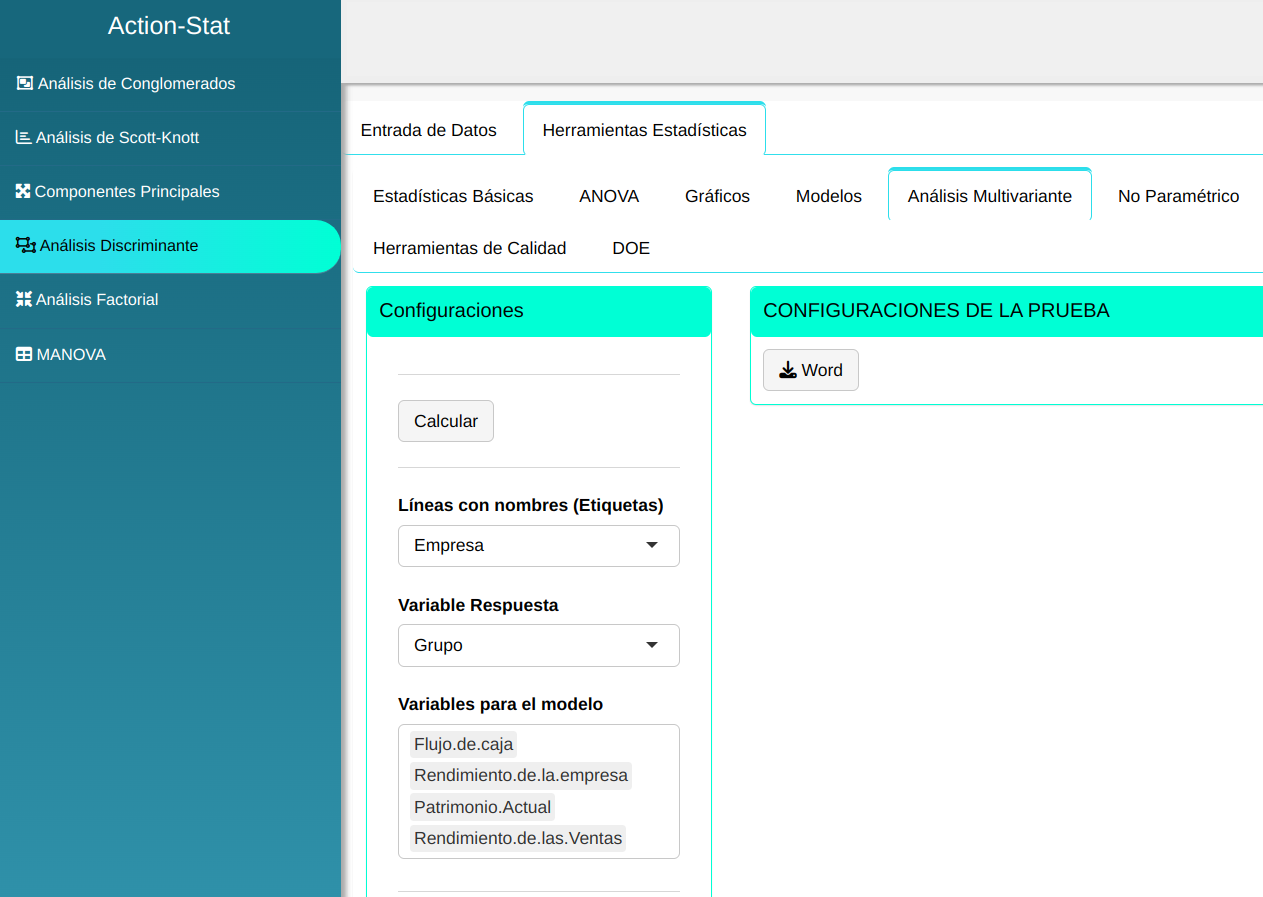Select the Patrimonio.Actual variable tag
Viewport: 1263px width, 897px height.
tap(482, 807)
